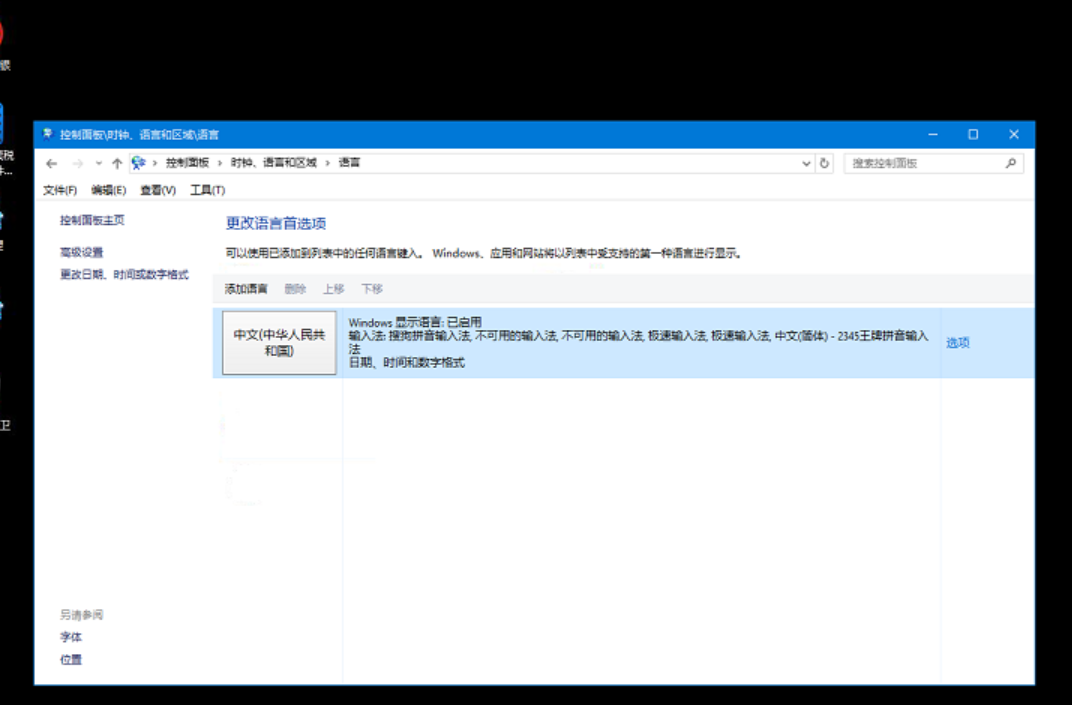The height and width of the screenshot is (705, 1072).
Task: Close the language control panel window
Action: pyautogui.click(x=1014, y=135)
